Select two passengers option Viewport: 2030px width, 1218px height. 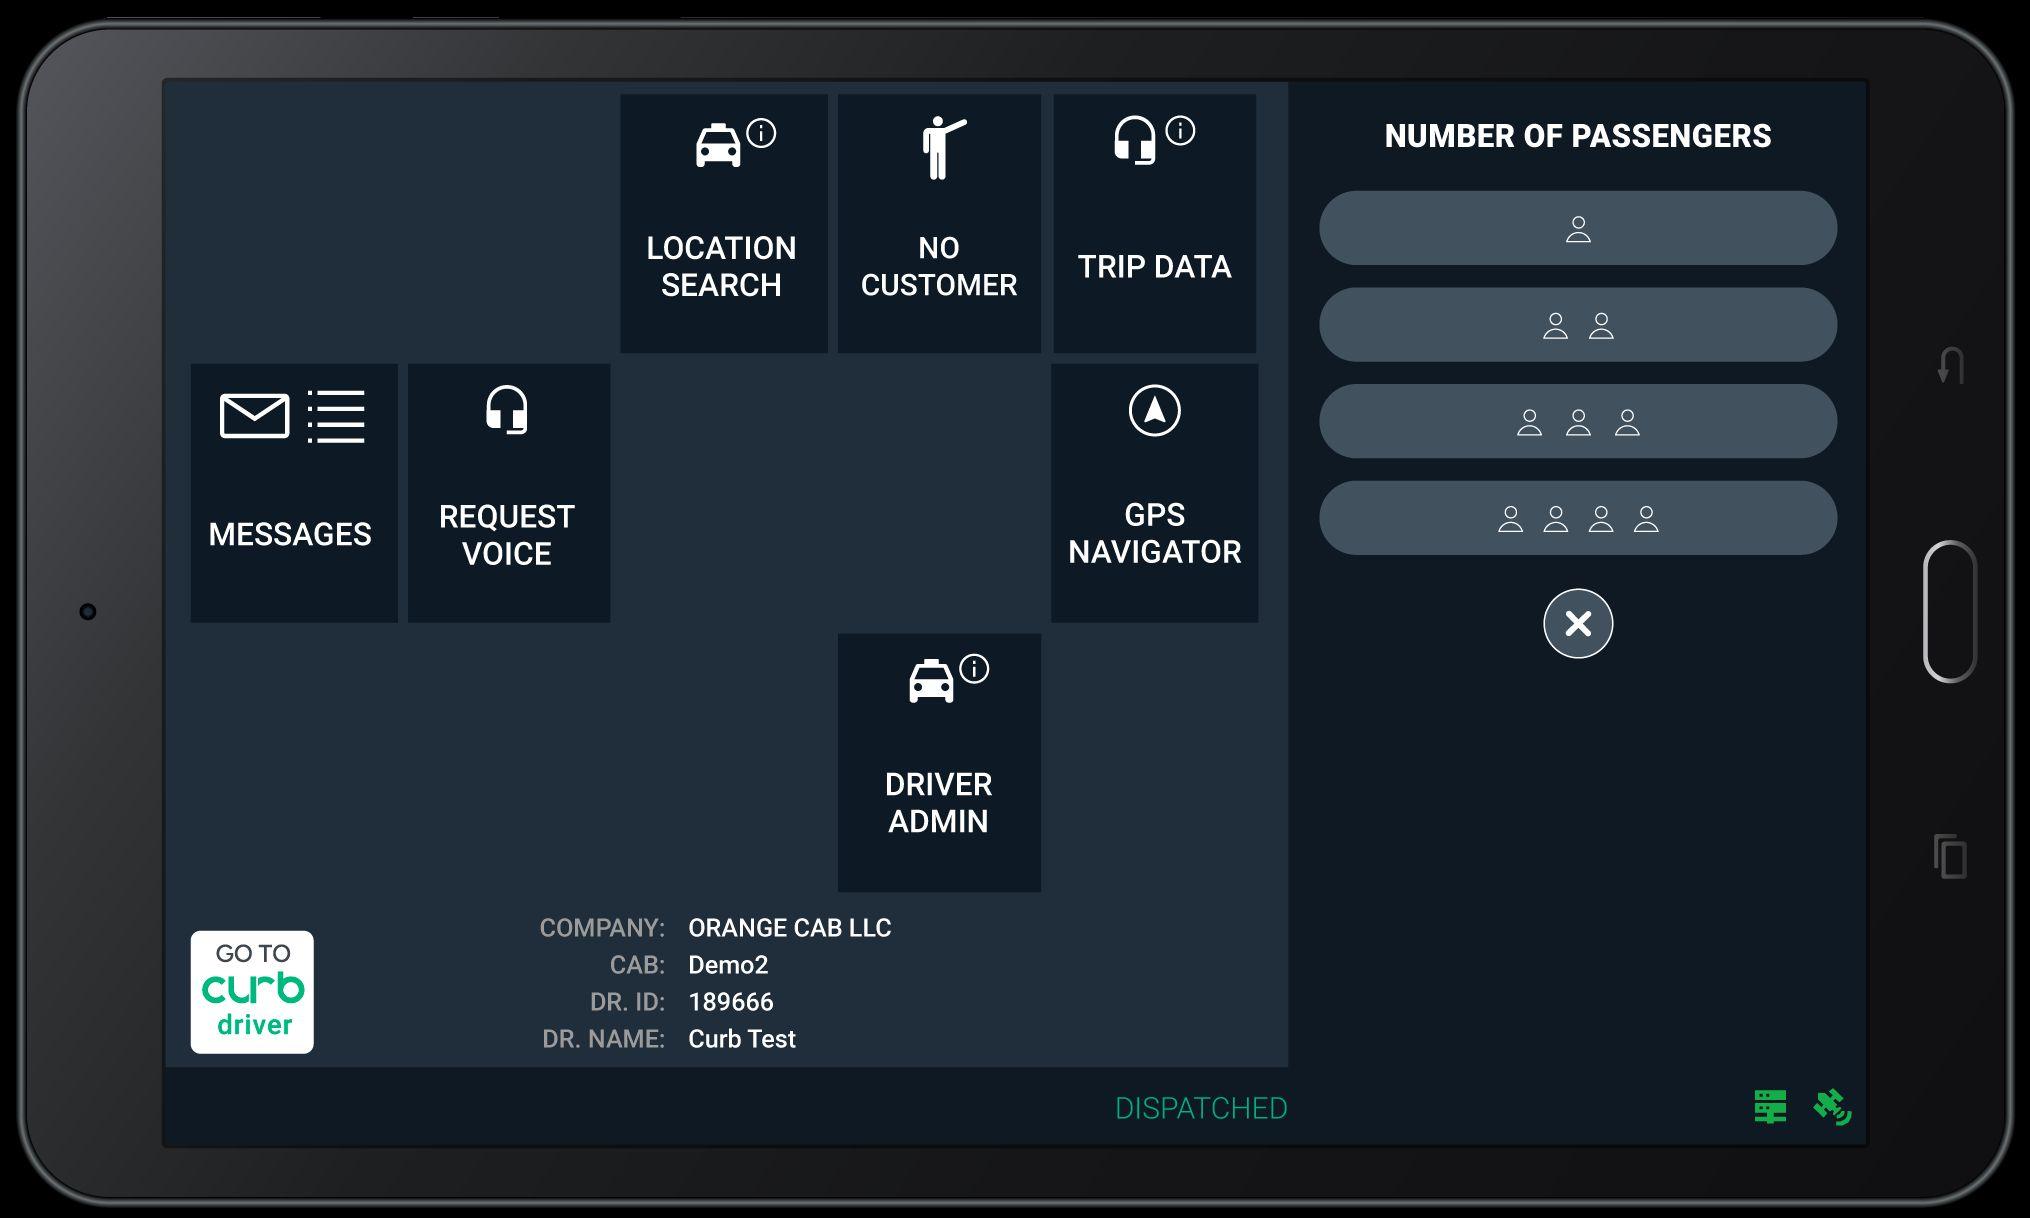(x=1577, y=325)
